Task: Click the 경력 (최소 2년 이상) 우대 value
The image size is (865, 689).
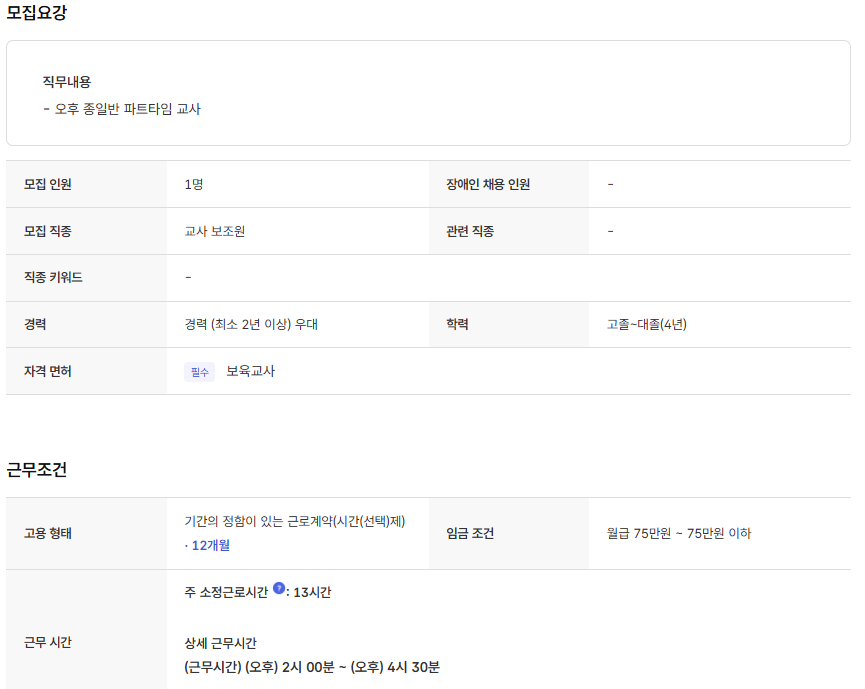Action: tap(251, 324)
